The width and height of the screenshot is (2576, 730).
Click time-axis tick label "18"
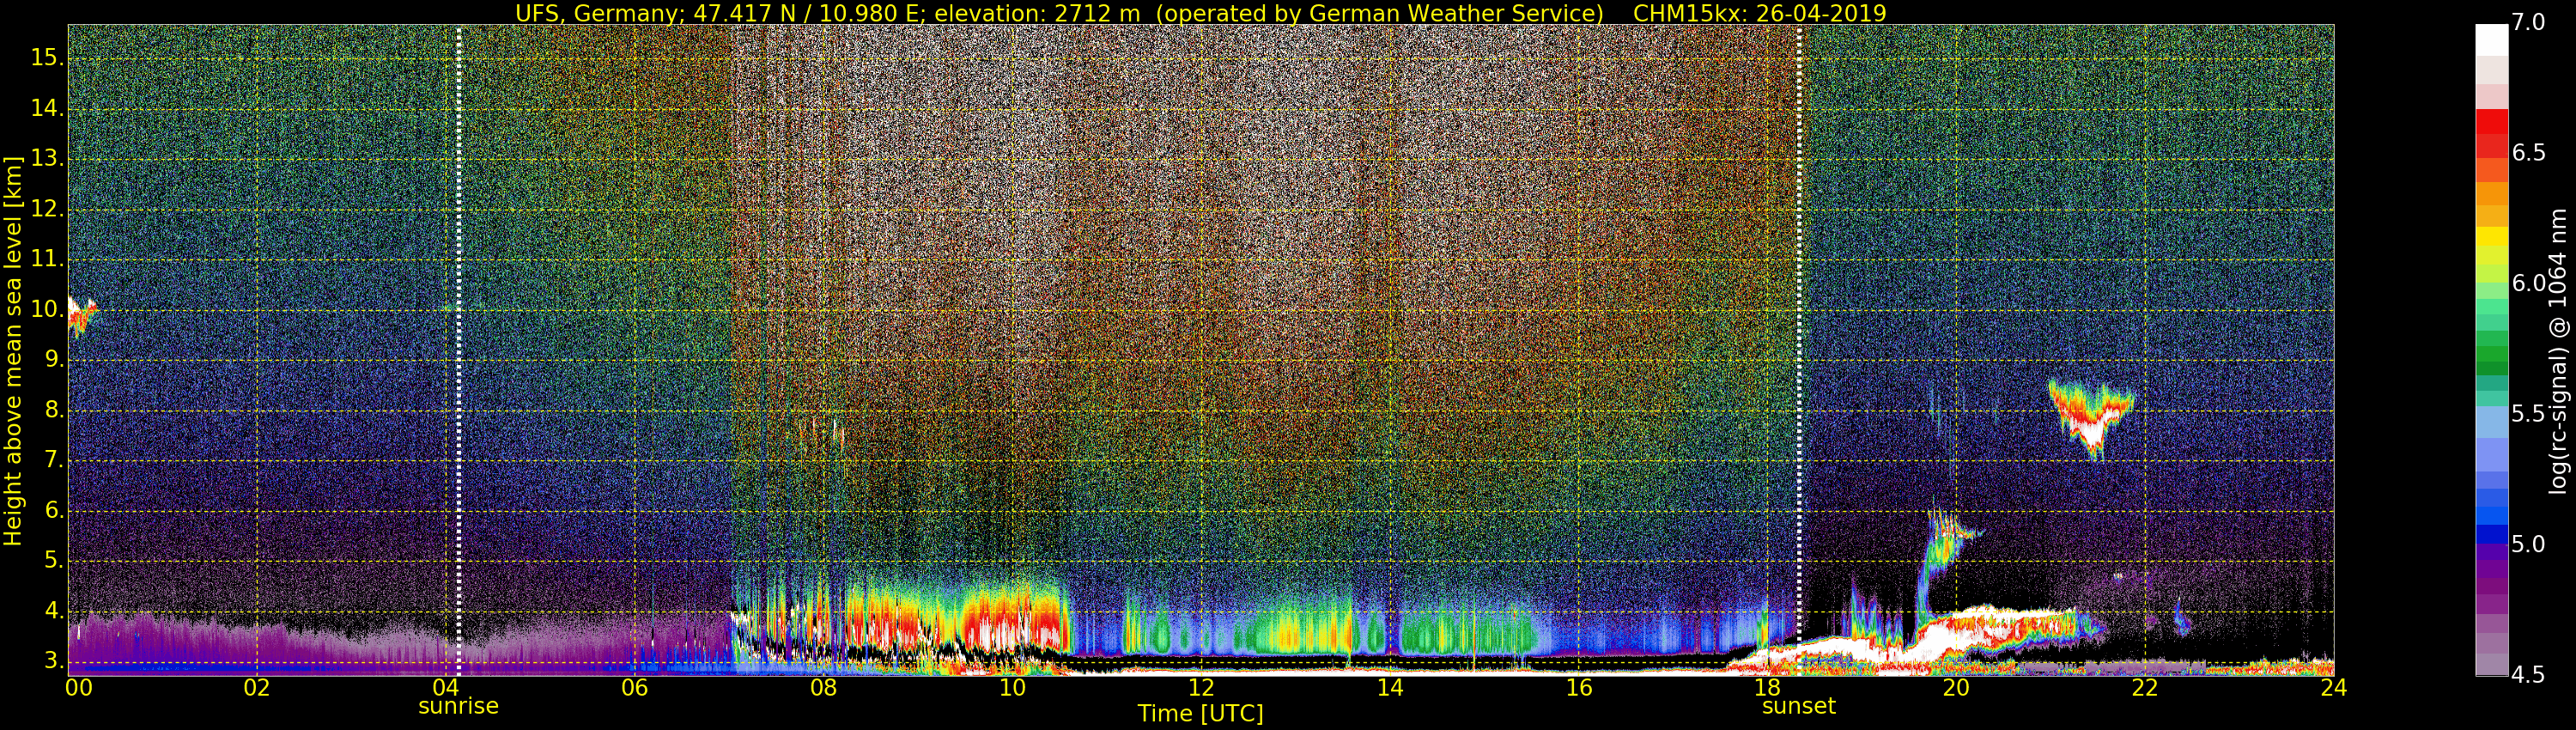tap(1768, 688)
